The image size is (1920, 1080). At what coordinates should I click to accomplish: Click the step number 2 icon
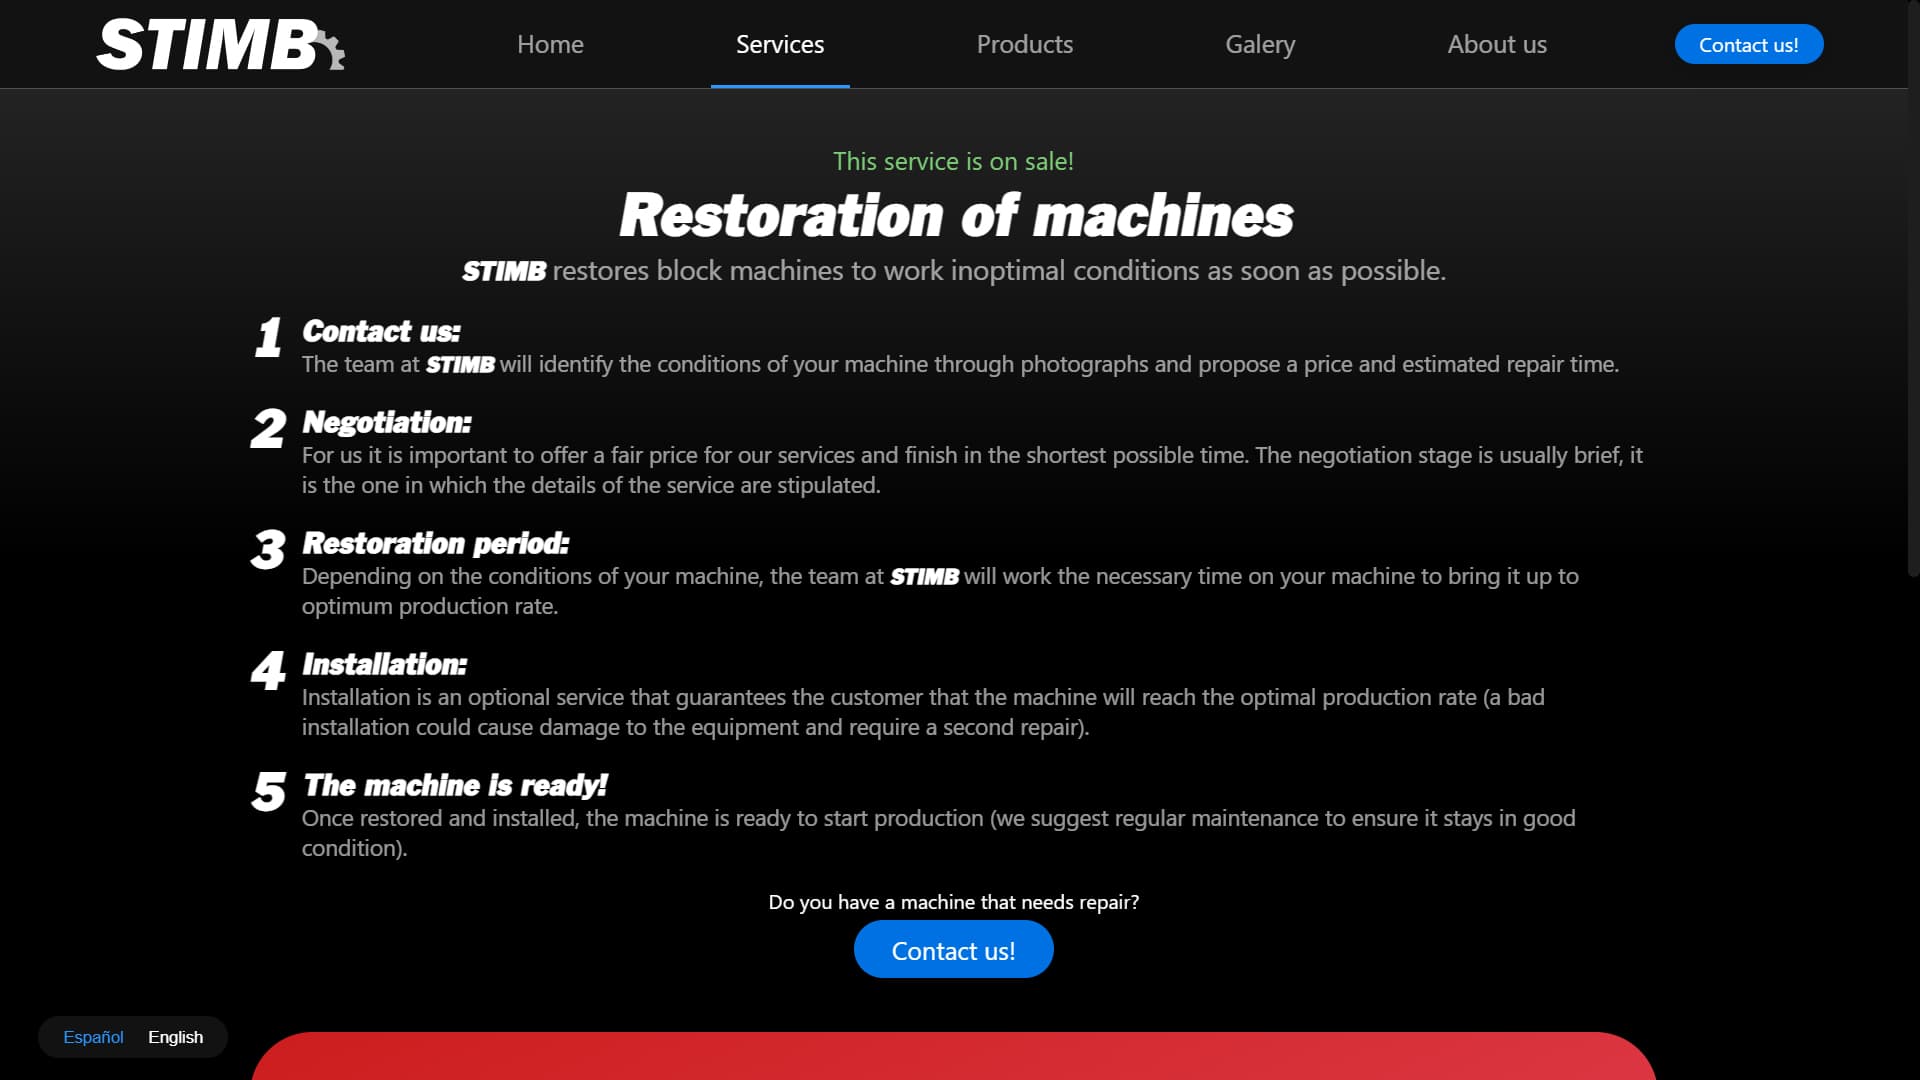click(268, 429)
